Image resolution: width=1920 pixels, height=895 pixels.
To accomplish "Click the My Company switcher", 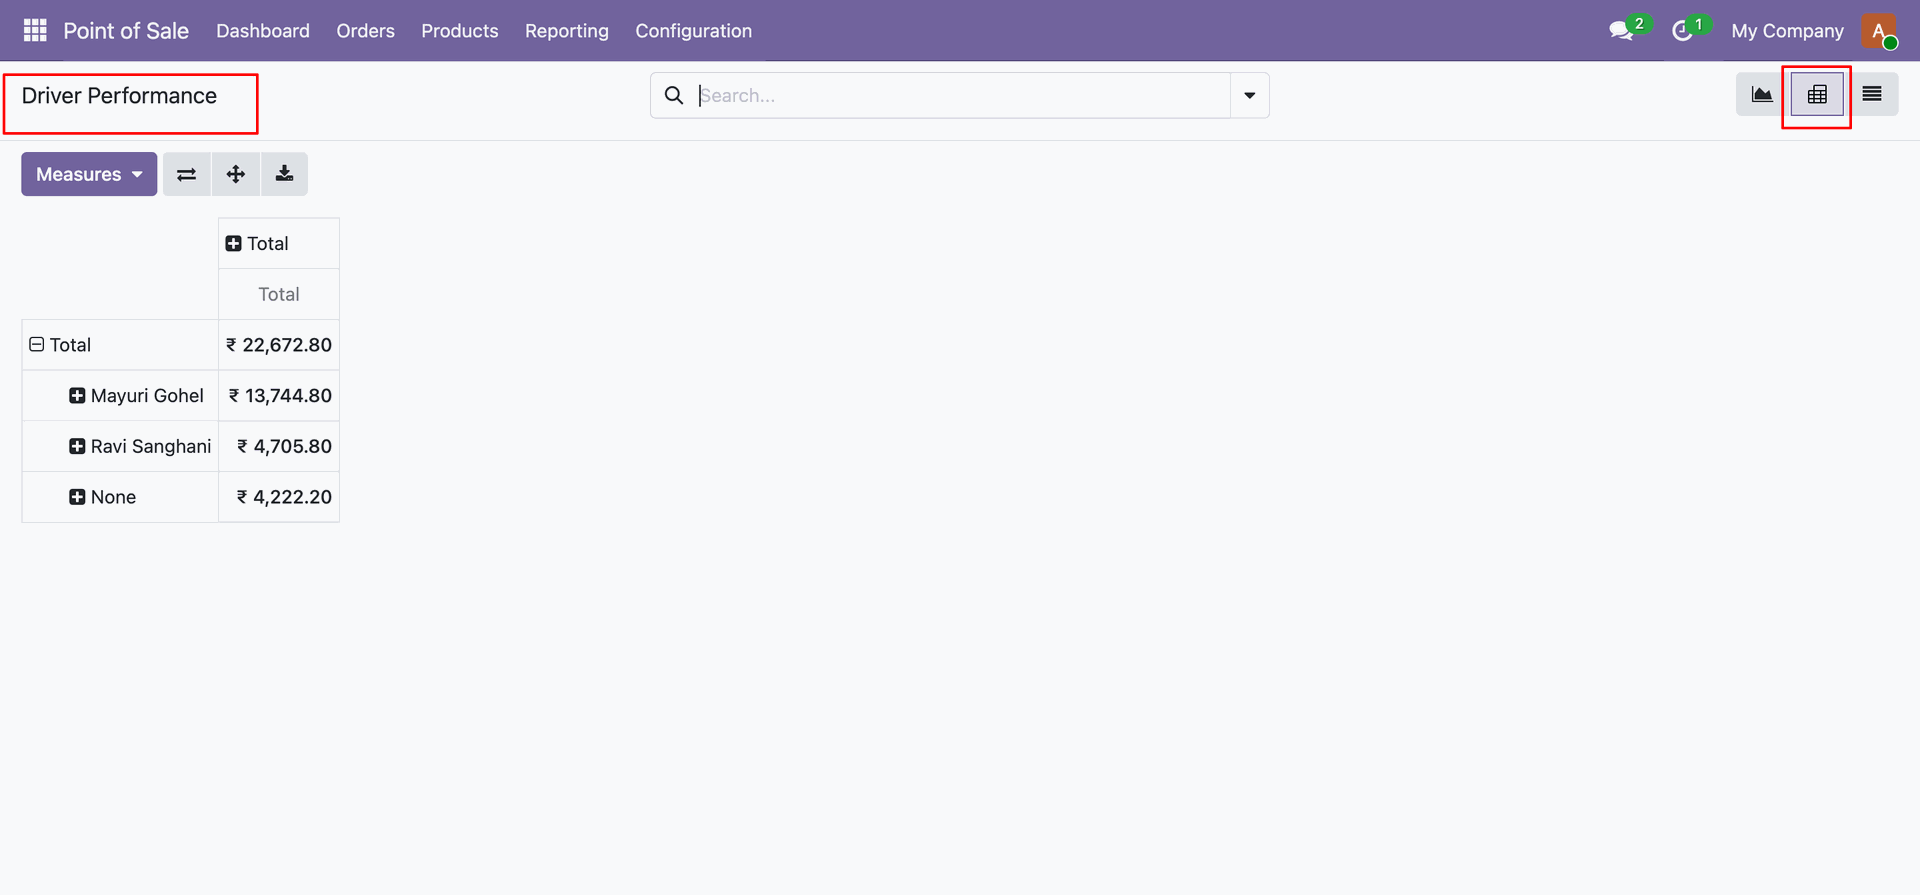I will point(1787,31).
